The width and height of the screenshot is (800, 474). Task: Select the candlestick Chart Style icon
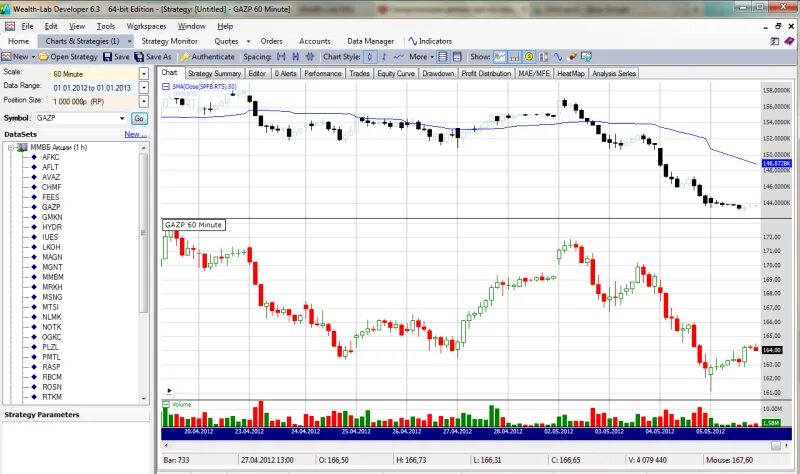coord(370,57)
